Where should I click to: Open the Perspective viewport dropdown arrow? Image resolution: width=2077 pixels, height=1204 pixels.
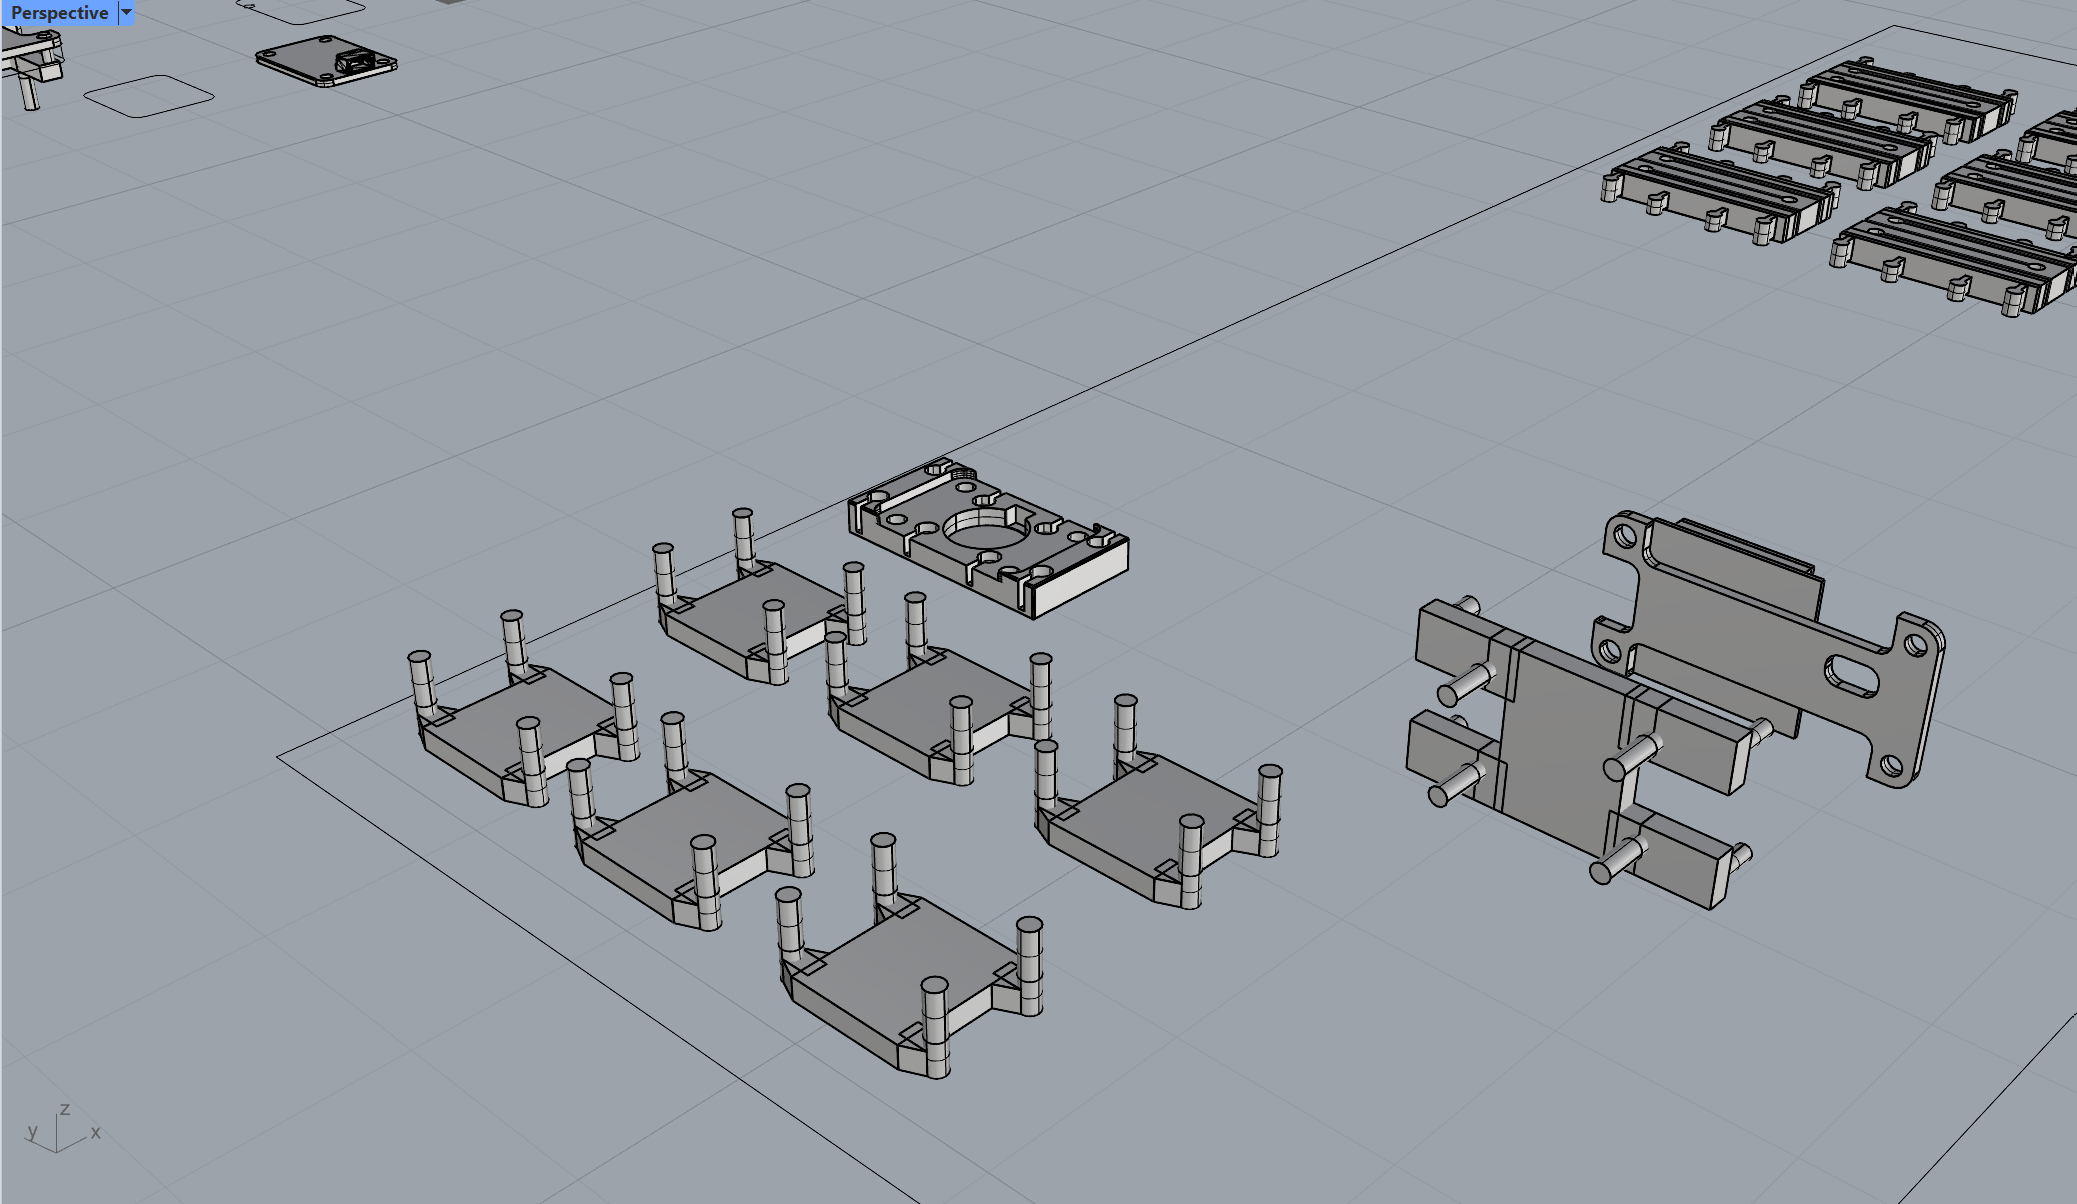click(126, 13)
